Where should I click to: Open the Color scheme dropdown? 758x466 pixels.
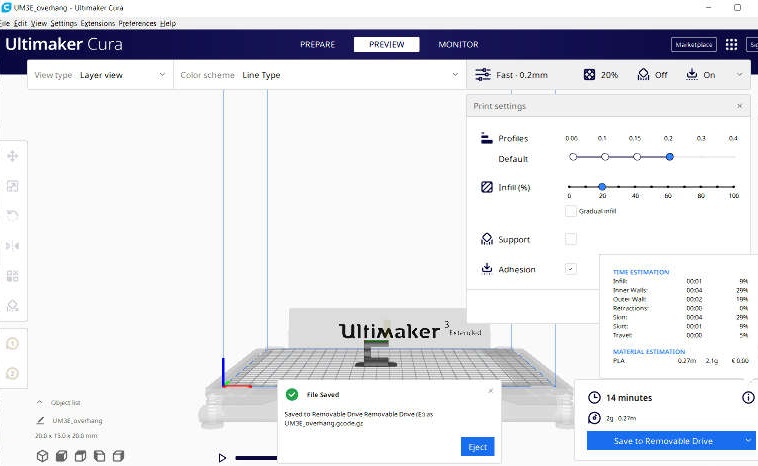click(319, 75)
